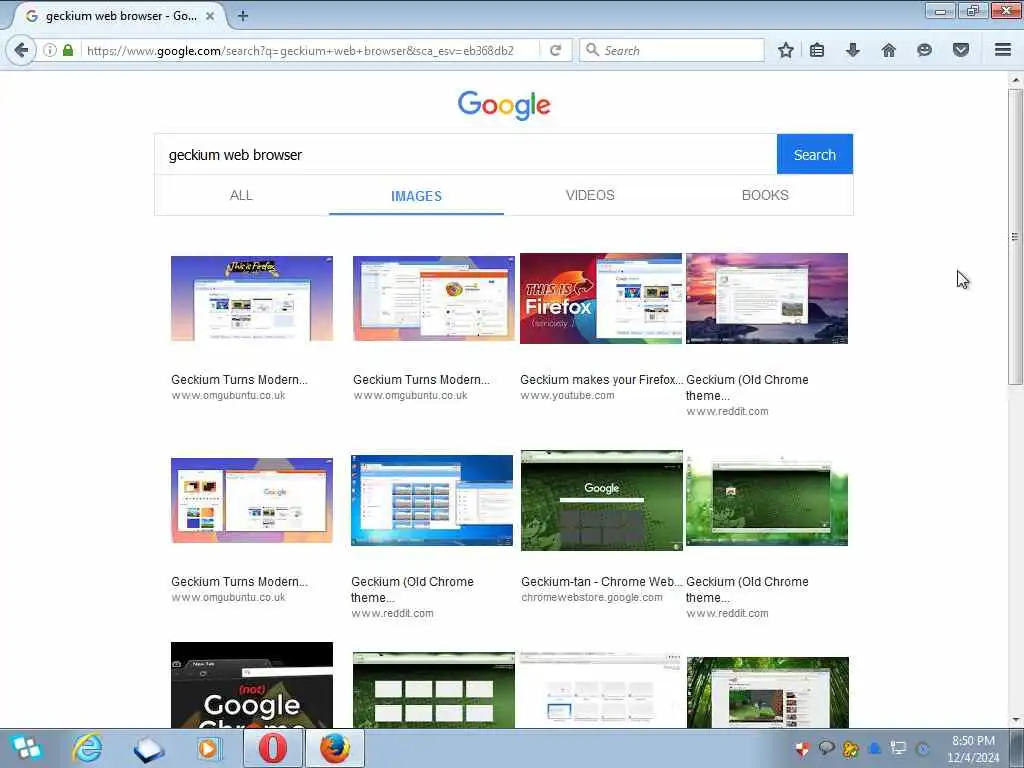Open the bamboo forest wallpaper thumbnail
1024x768 pixels.
(x=768, y=692)
